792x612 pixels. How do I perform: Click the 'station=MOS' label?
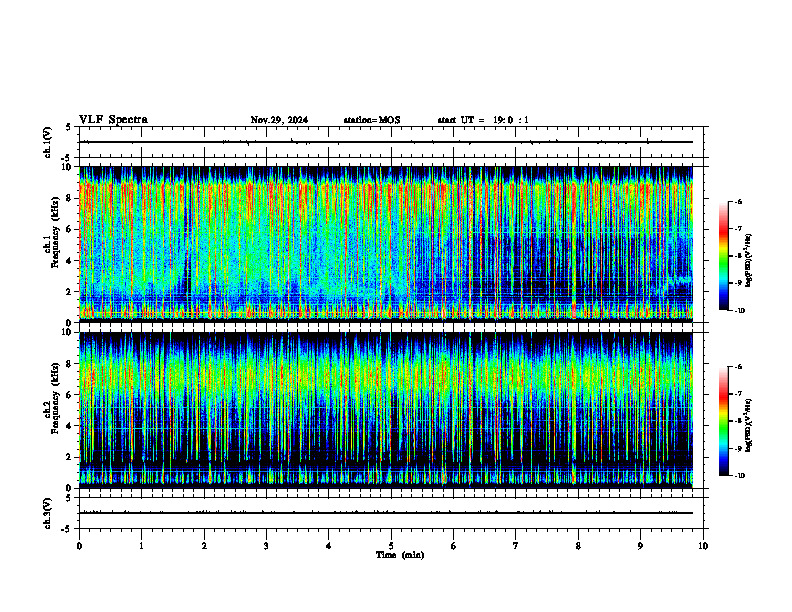[372, 120]
